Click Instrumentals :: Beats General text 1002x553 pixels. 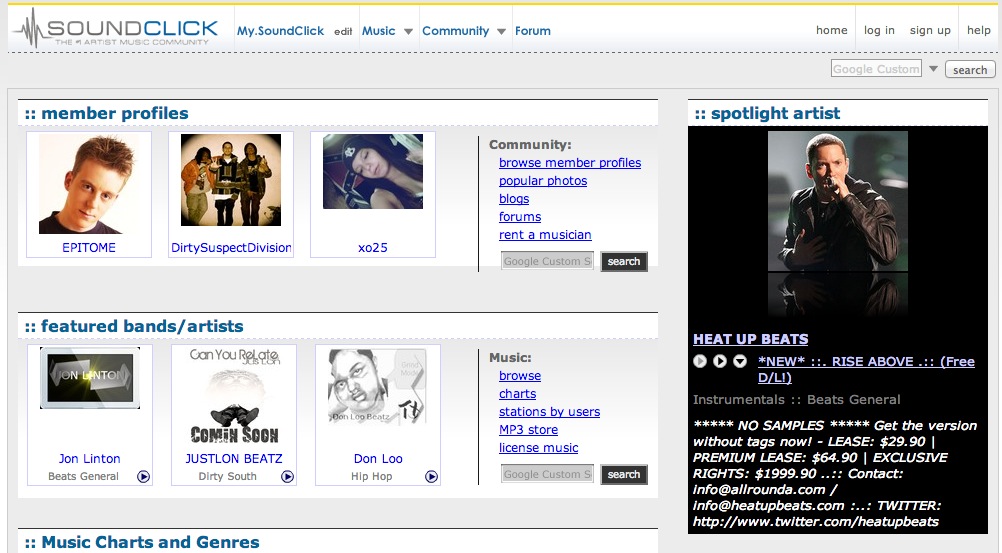797,400
